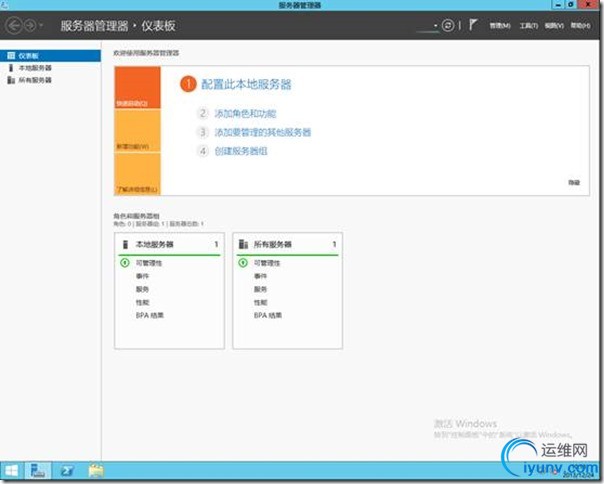Click the 隐藏 link in welcome panel

574,182
